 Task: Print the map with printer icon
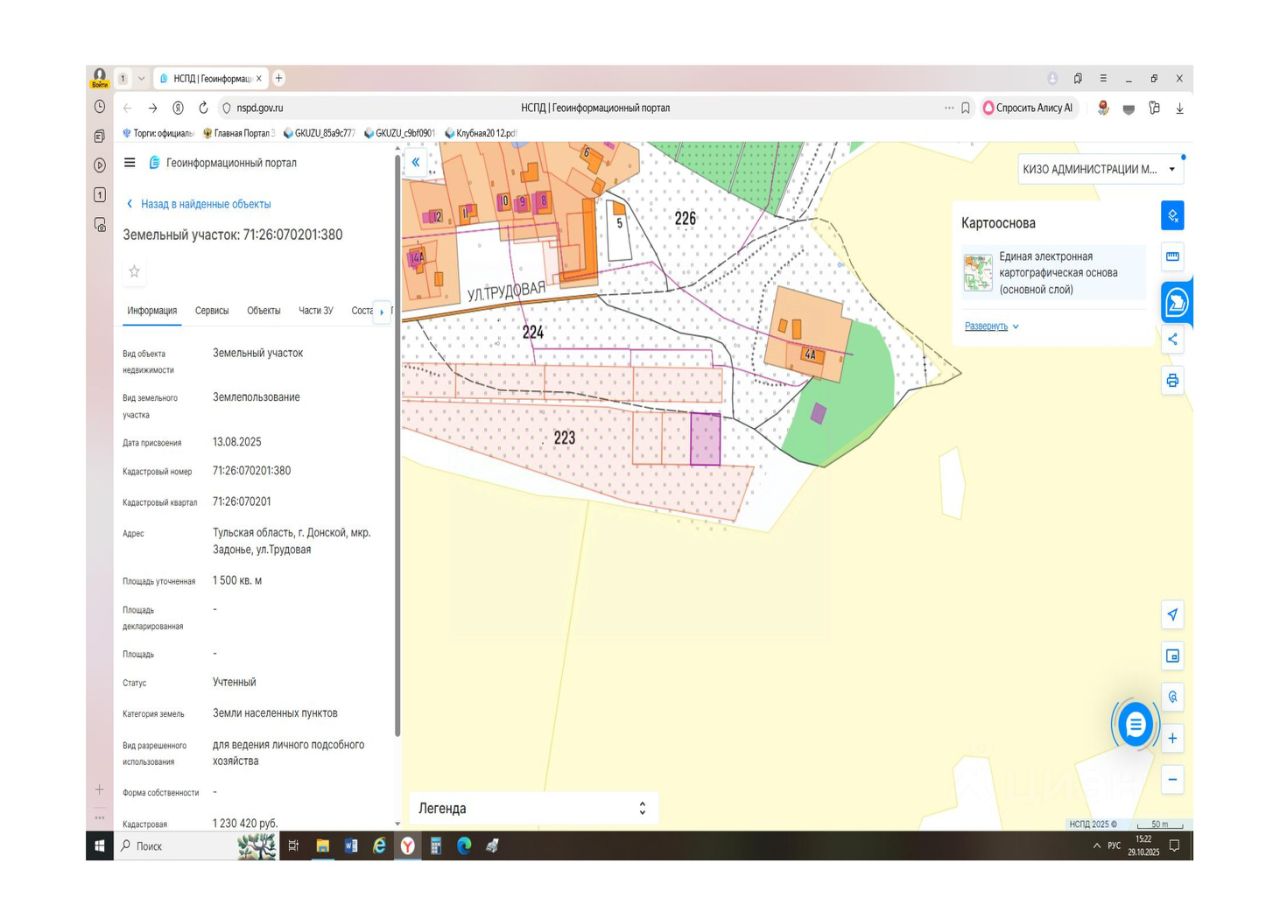click(1173, 381)
